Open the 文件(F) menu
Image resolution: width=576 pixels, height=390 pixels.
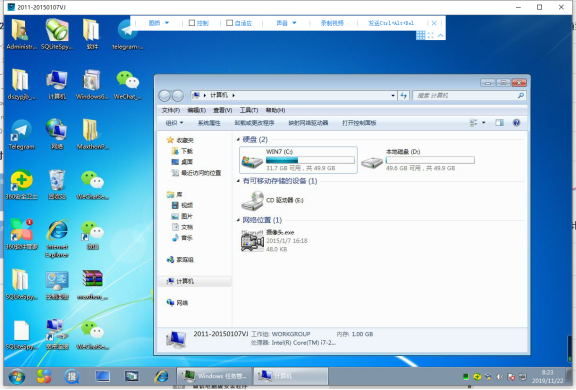(x=171, y=110)
